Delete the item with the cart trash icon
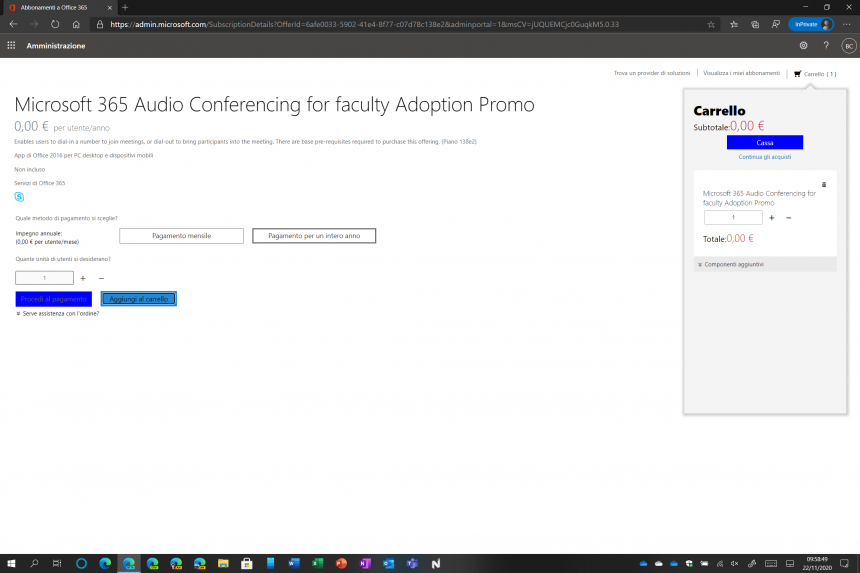This screenshot has height=573, width=860. tap(824, 185)
